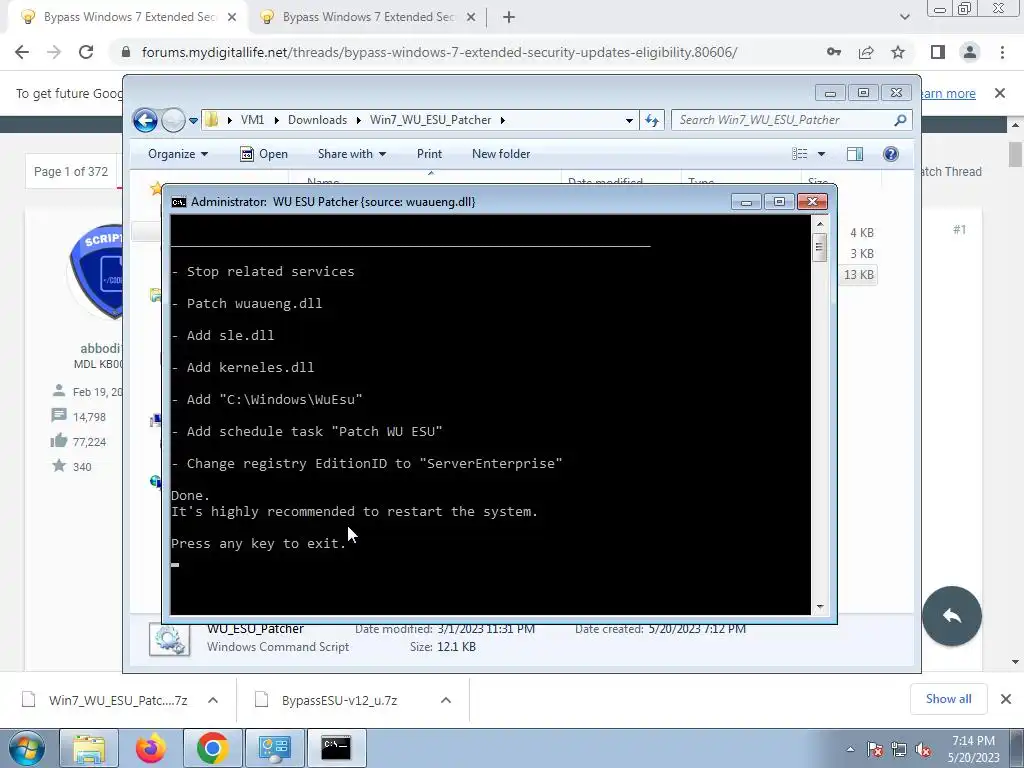Switch to command prompt taskbar icon

[x=336, y=748]
